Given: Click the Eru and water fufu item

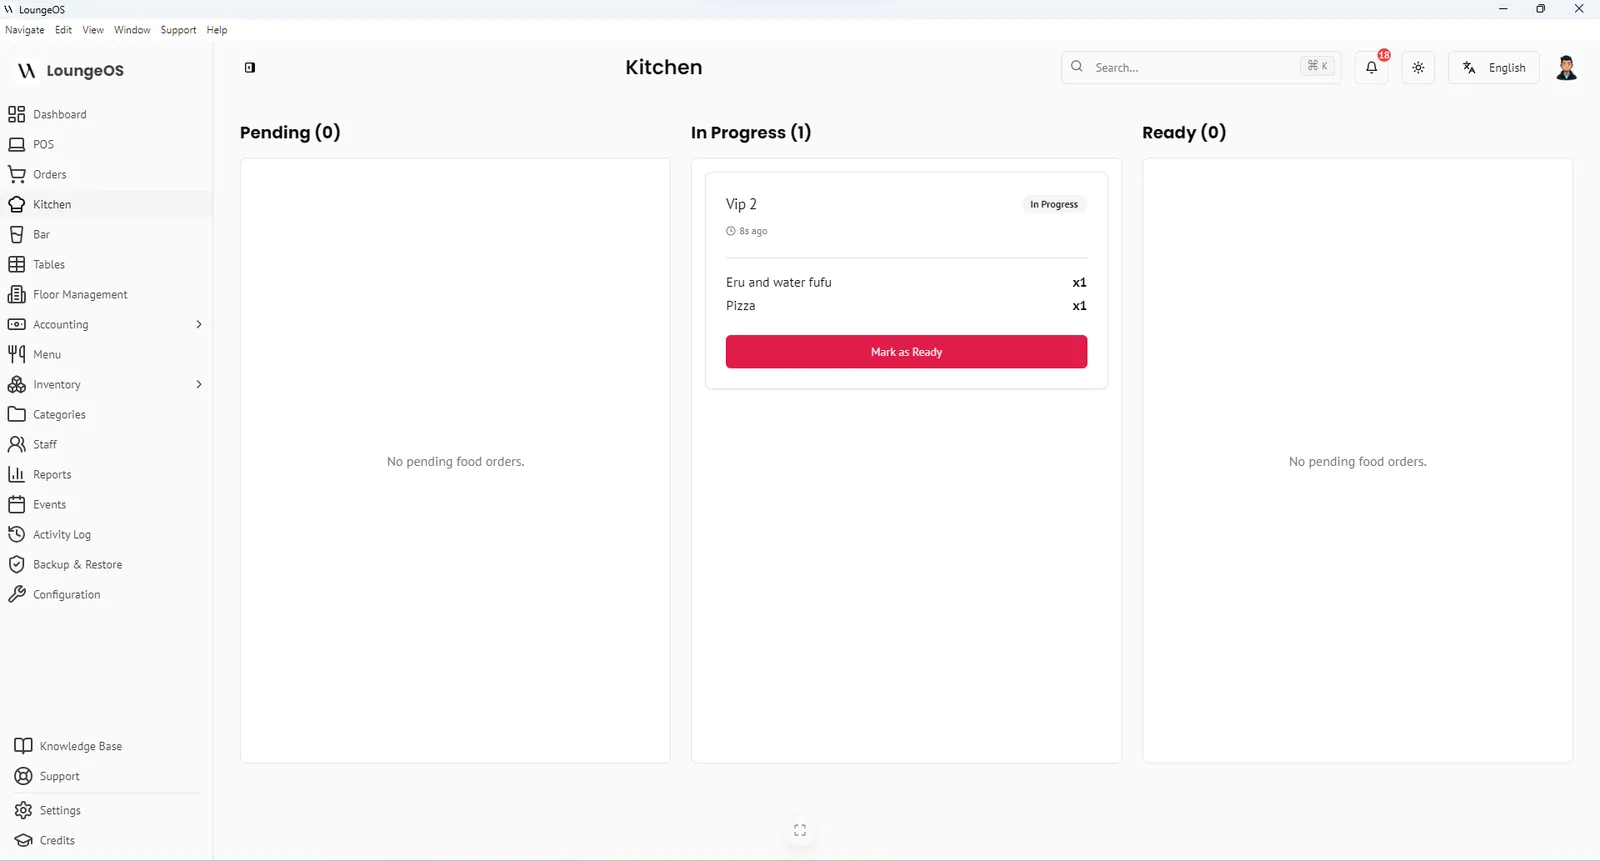Looking at the screenshot, I should pos(779,282).
